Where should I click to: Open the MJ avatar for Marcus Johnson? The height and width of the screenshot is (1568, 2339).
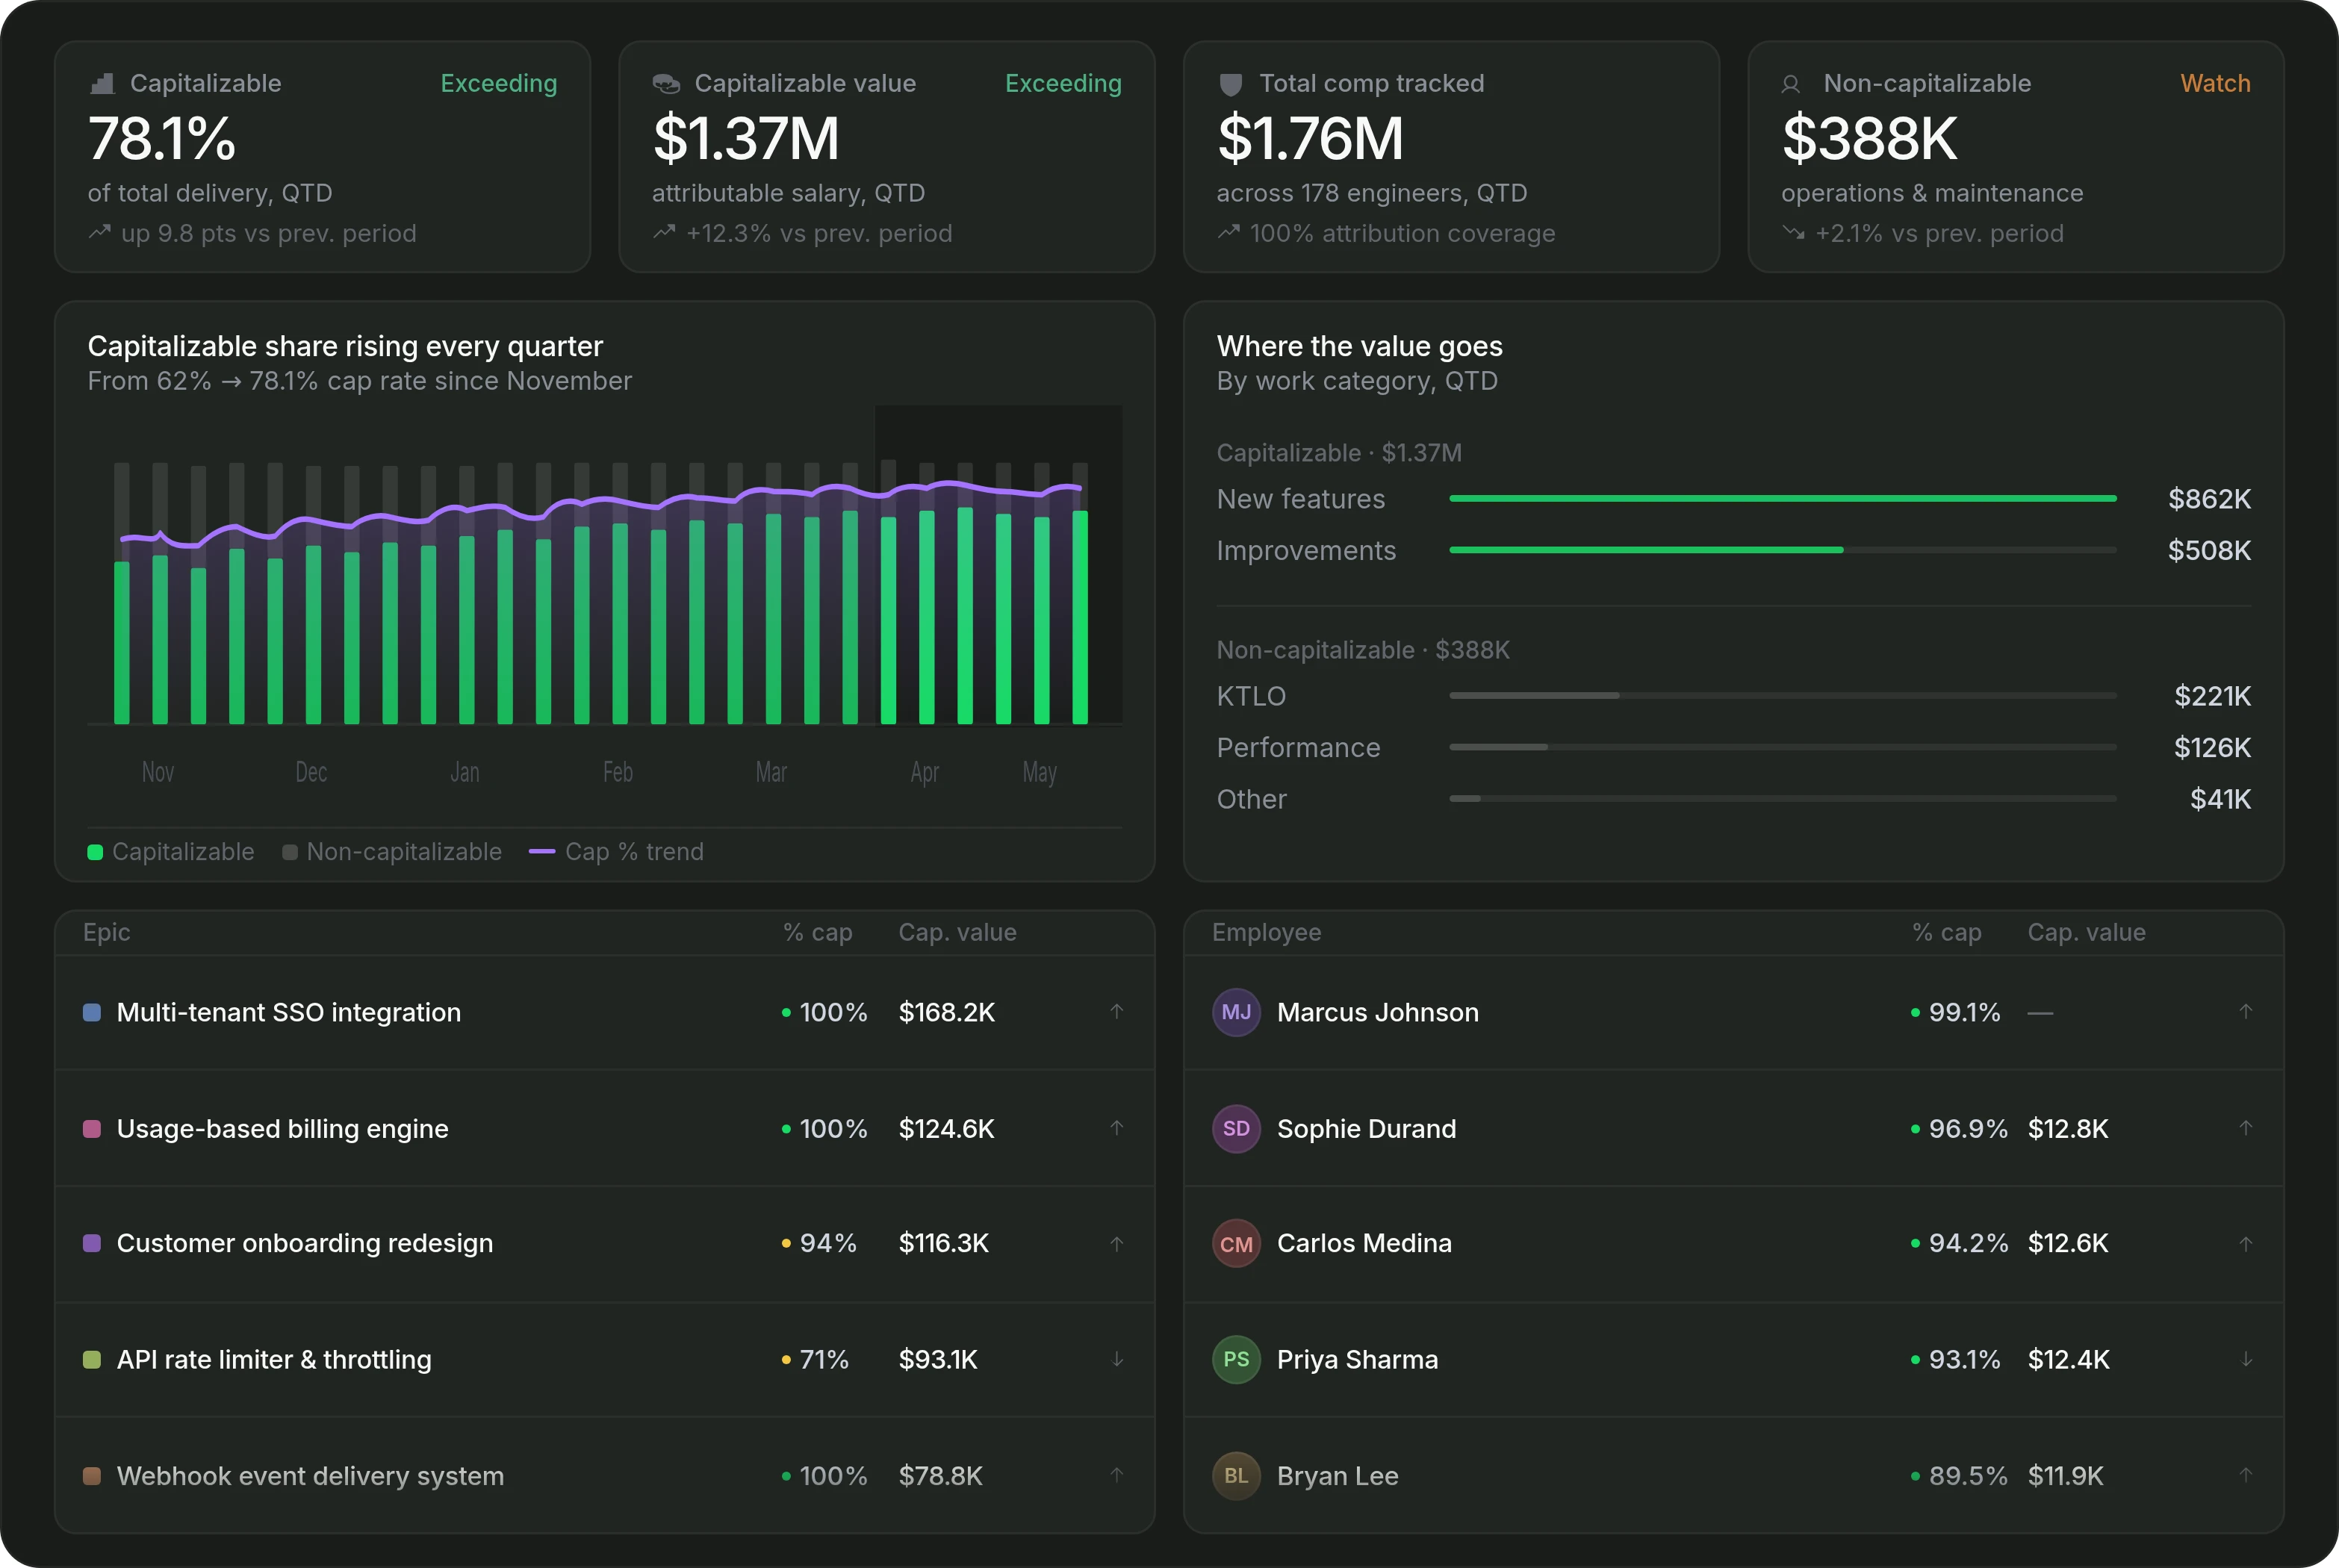pyautogui.click(x=1236, y=1012)
